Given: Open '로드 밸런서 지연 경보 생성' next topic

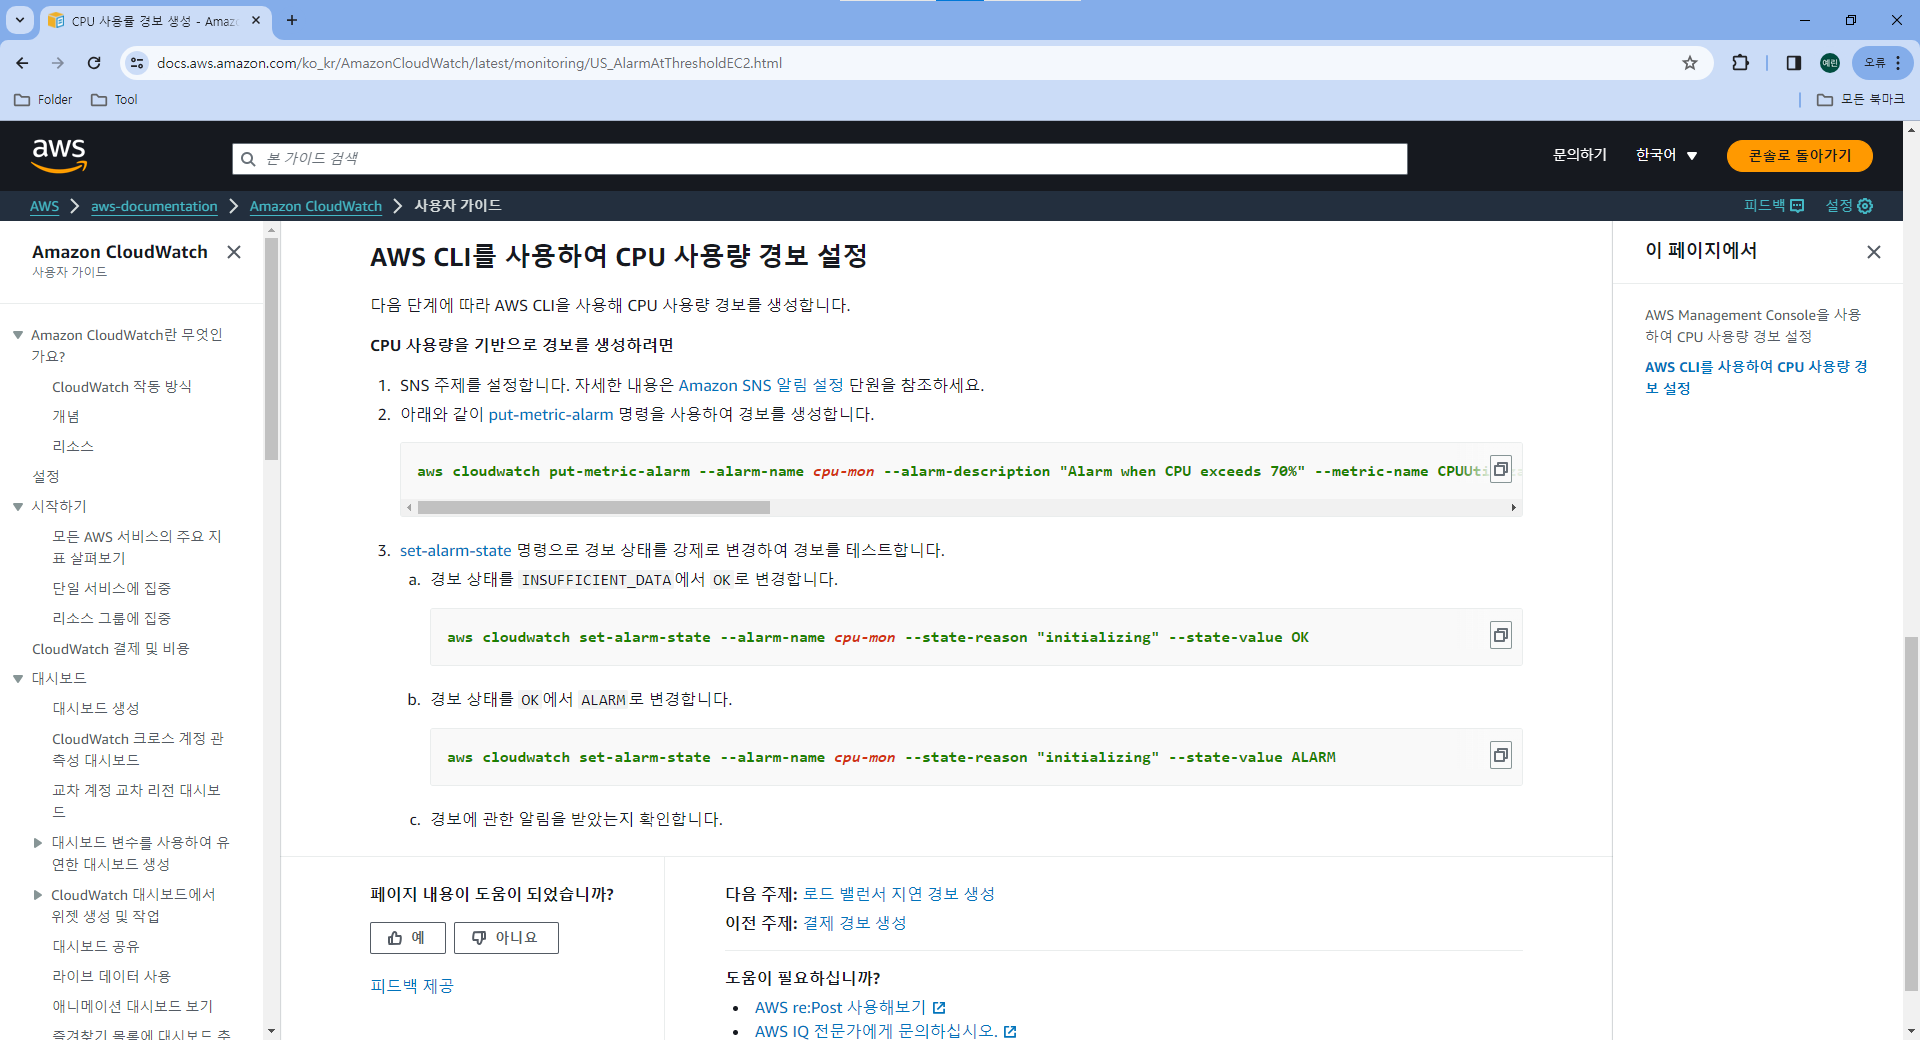Looking at the screenshot, I should point(899,894).
